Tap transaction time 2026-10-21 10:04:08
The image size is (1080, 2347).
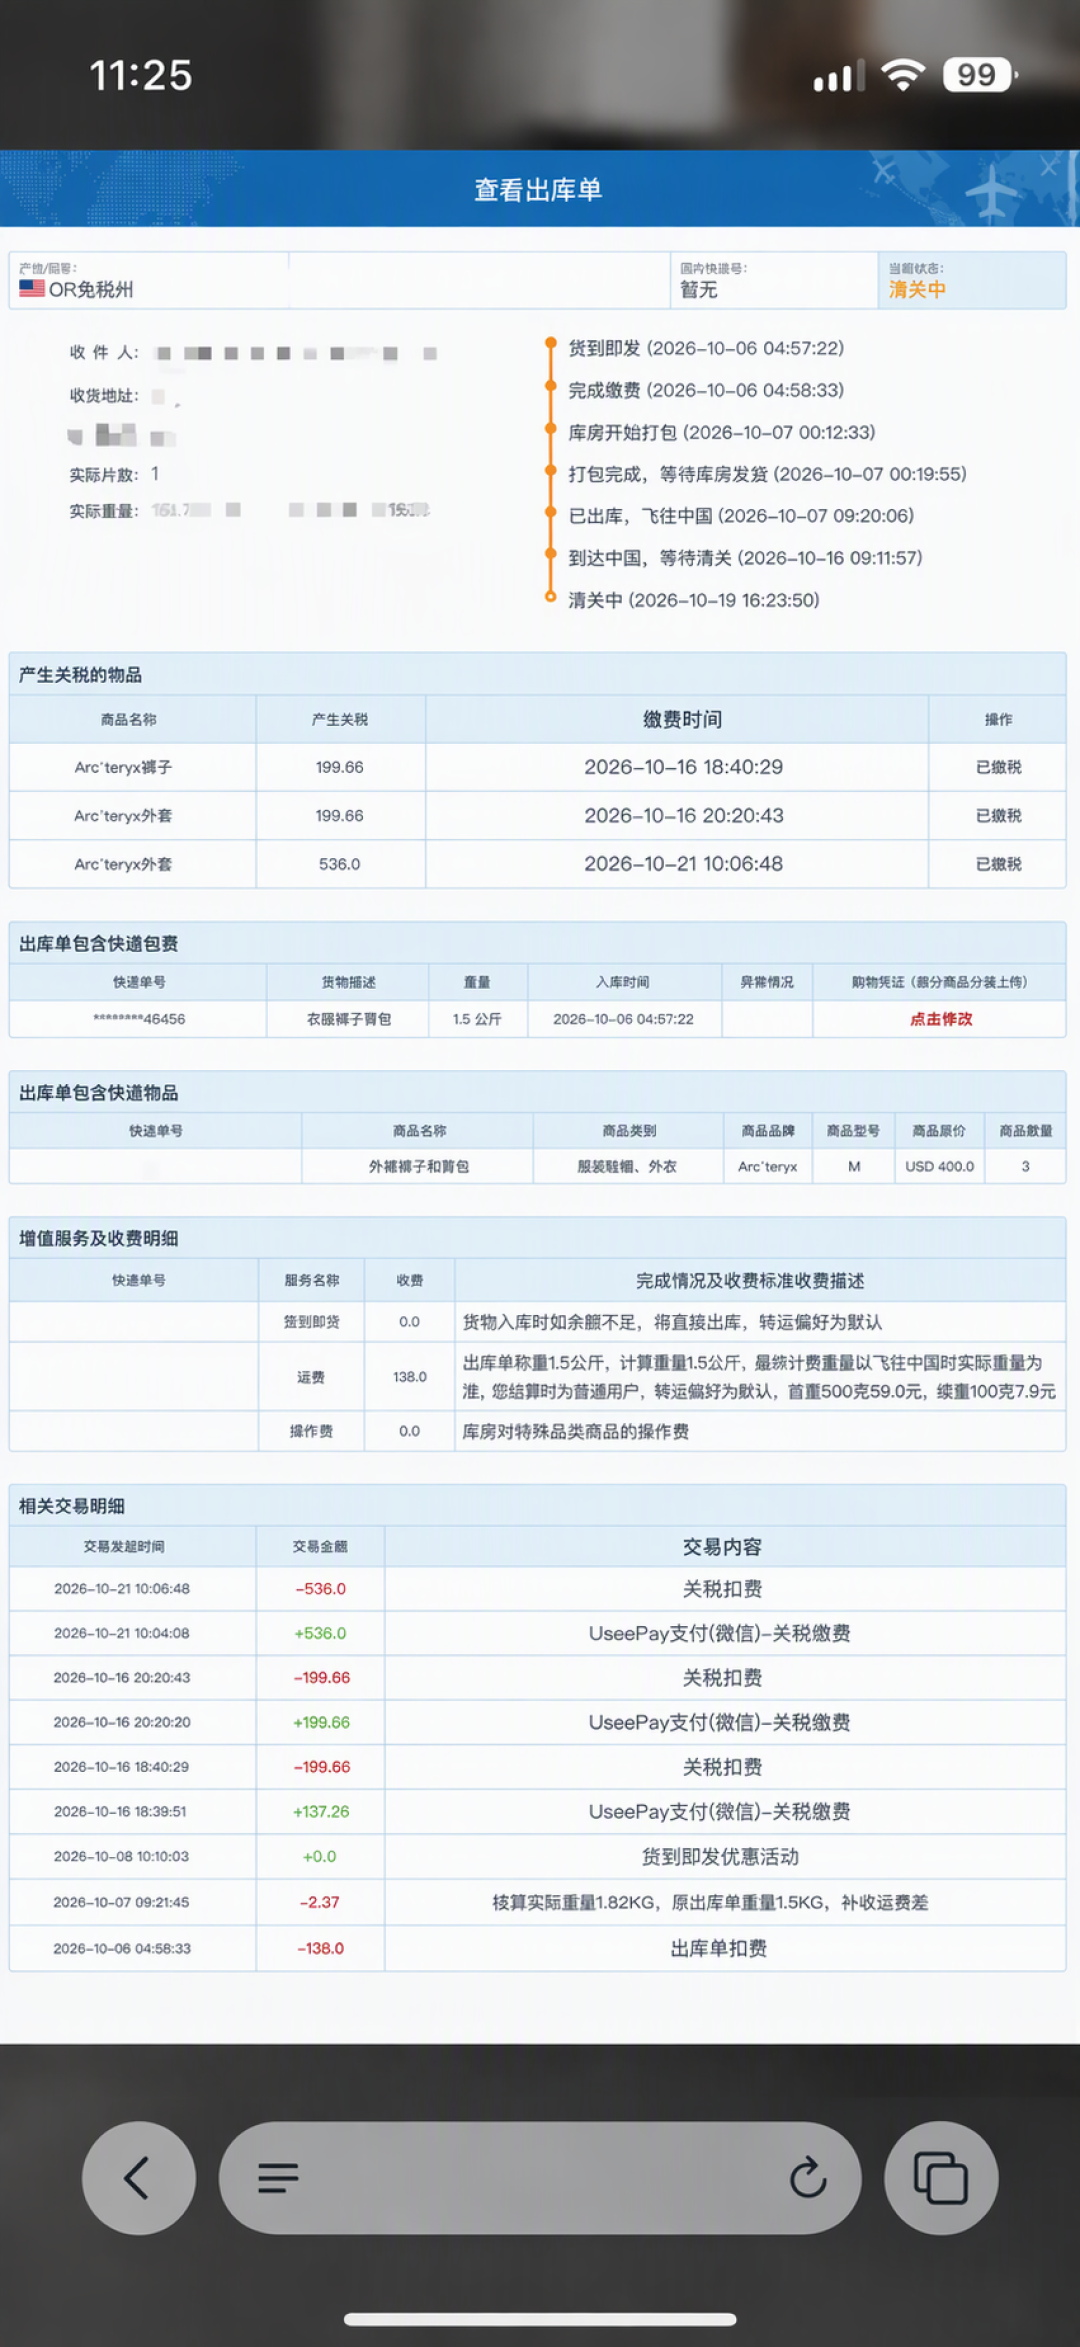[x=122, y=1633]
